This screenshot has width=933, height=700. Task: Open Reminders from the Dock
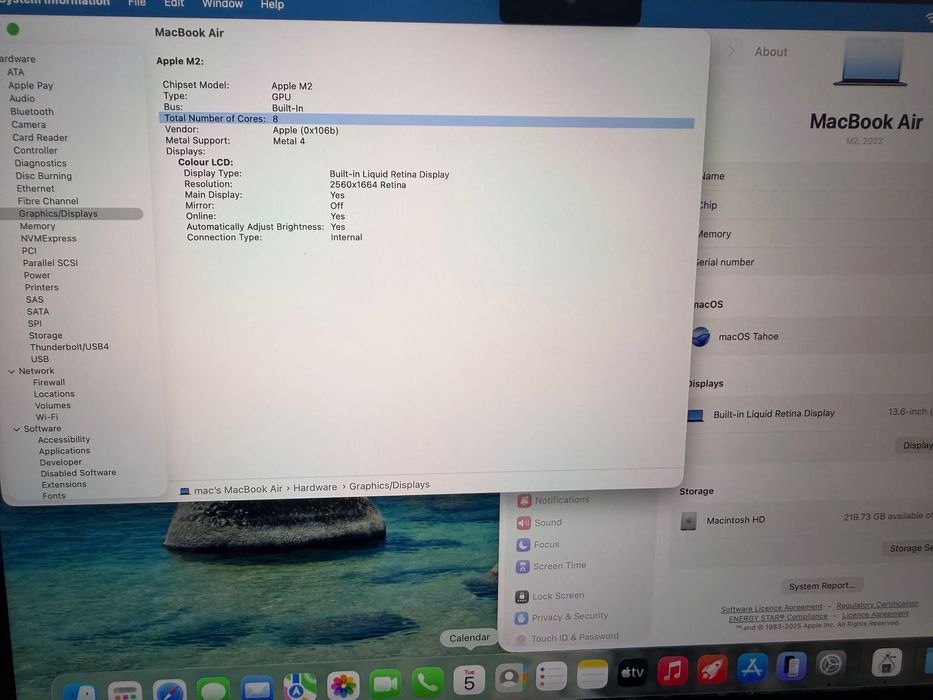point(551,677)
